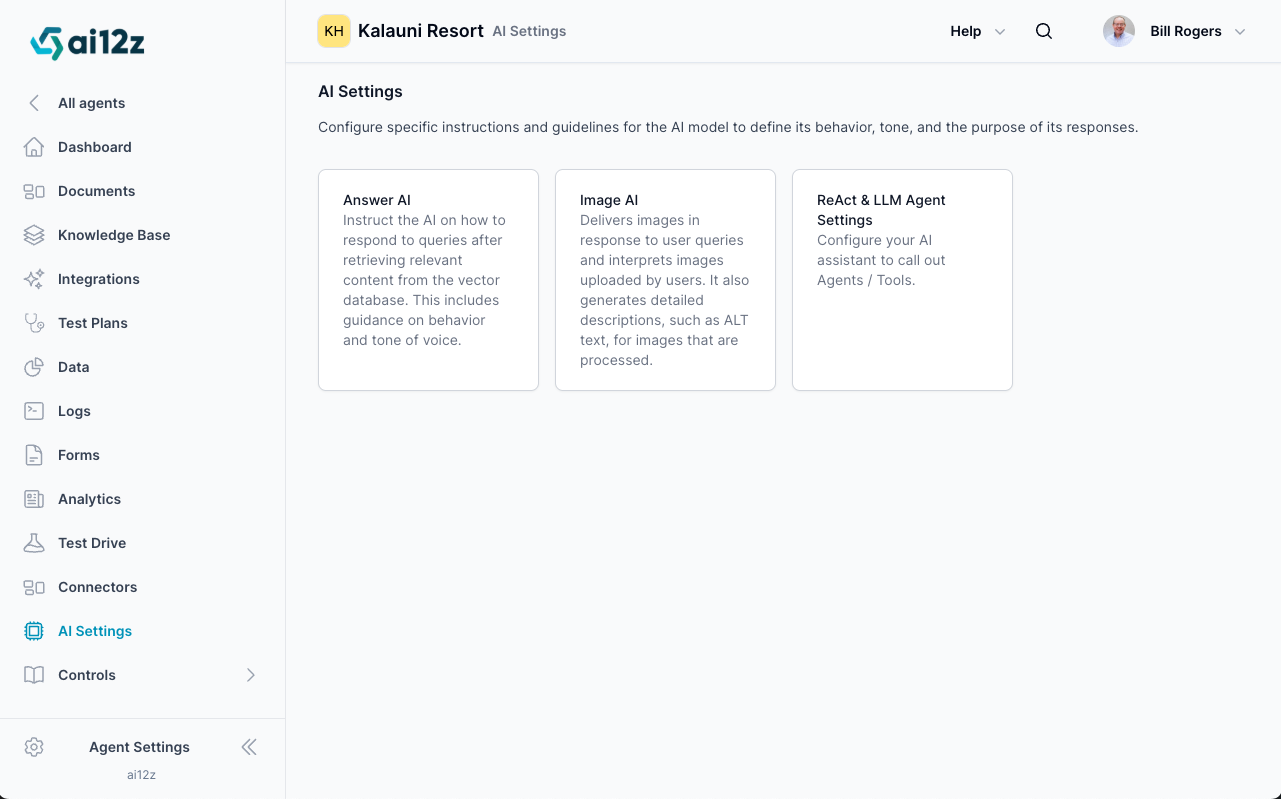Open search with the magnifier icon
The image size is (1281, 799).
(1044, 31)
